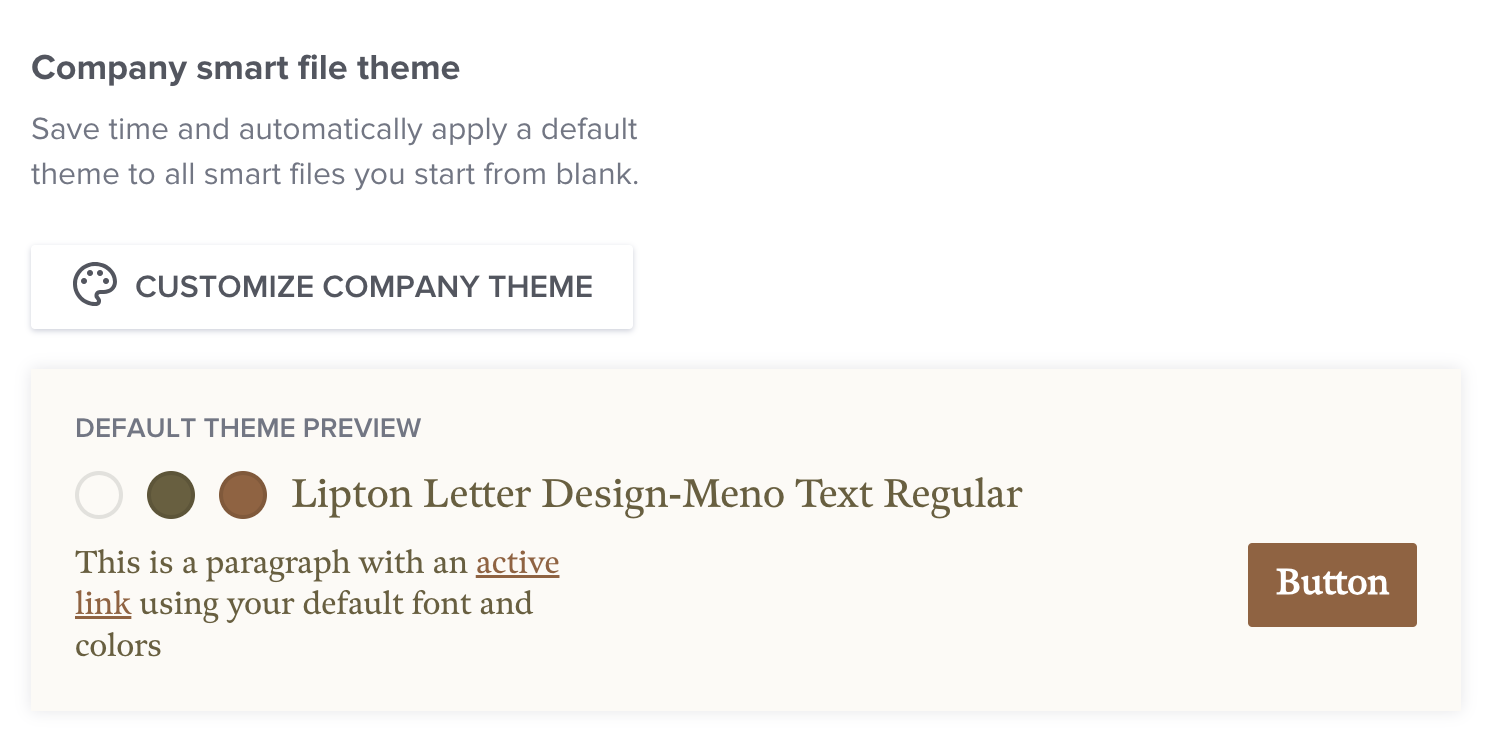Click the brown preview 'Button'
The image size is (1502, 746).
(1332, 585)
